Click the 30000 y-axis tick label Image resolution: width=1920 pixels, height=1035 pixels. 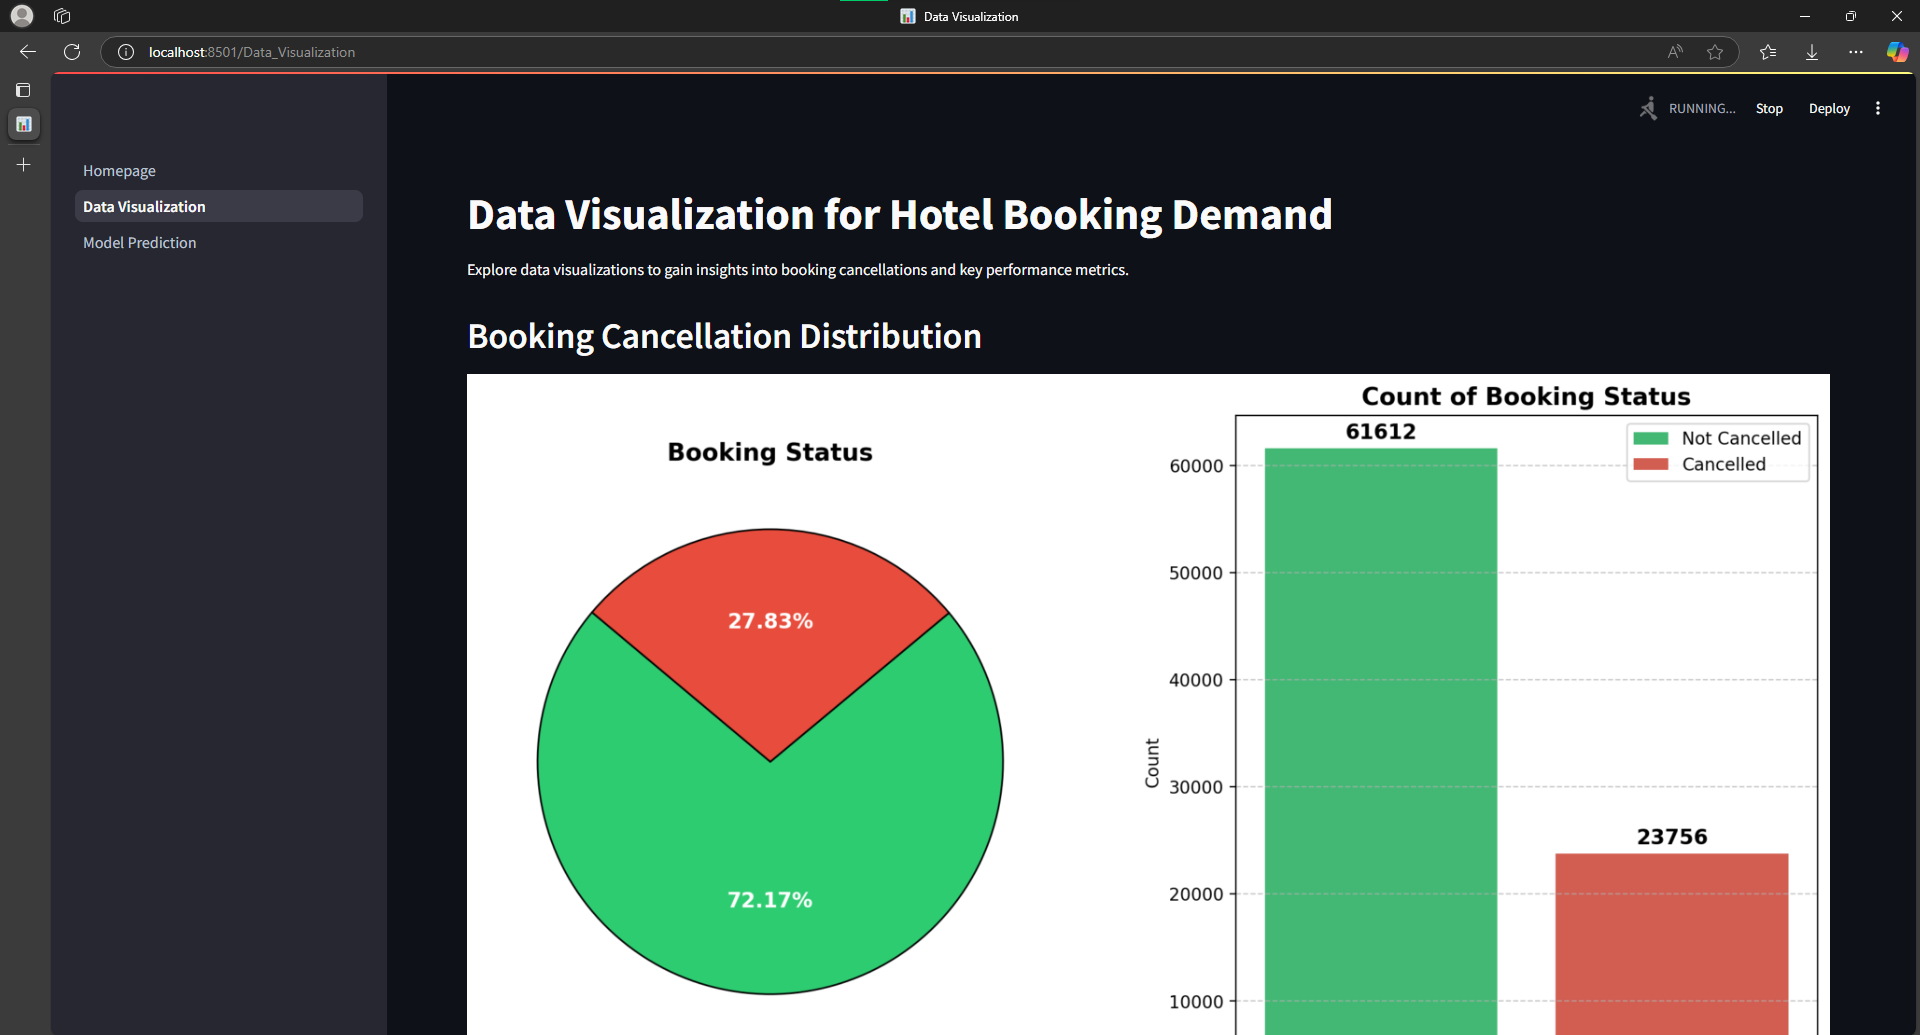tap(1196, 787)
